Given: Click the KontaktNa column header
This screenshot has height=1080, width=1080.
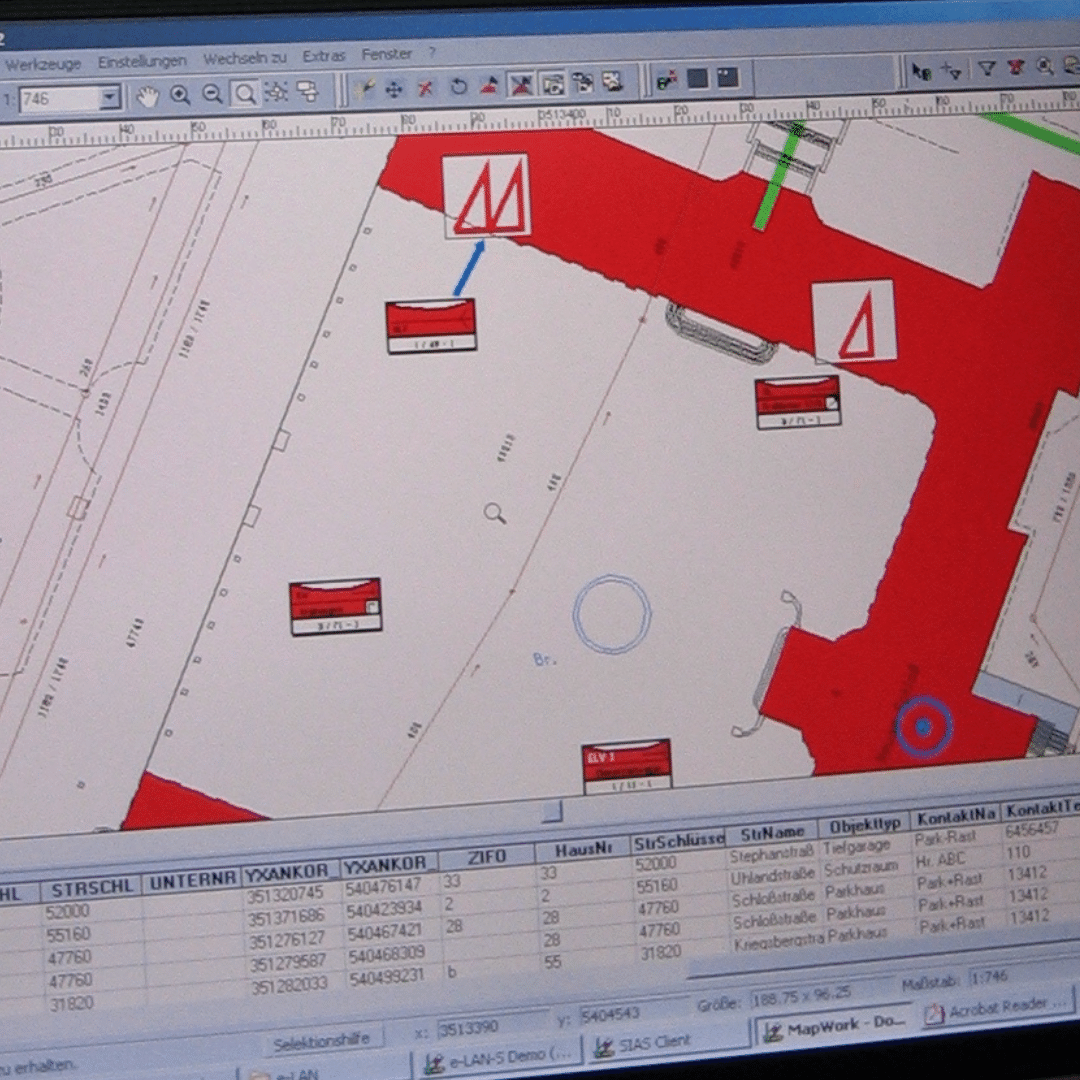Looking at the screenshot, I should pos(956,818).
